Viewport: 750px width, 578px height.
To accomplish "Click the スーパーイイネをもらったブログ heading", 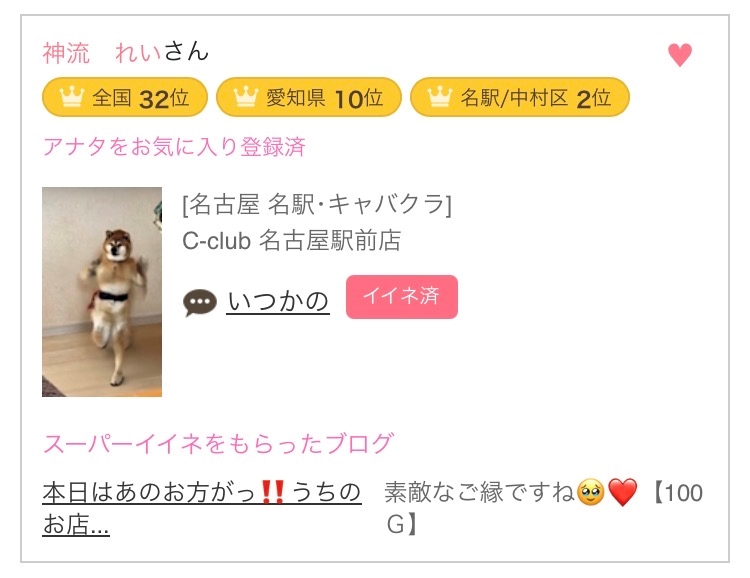I will click(x=219, y=444).
